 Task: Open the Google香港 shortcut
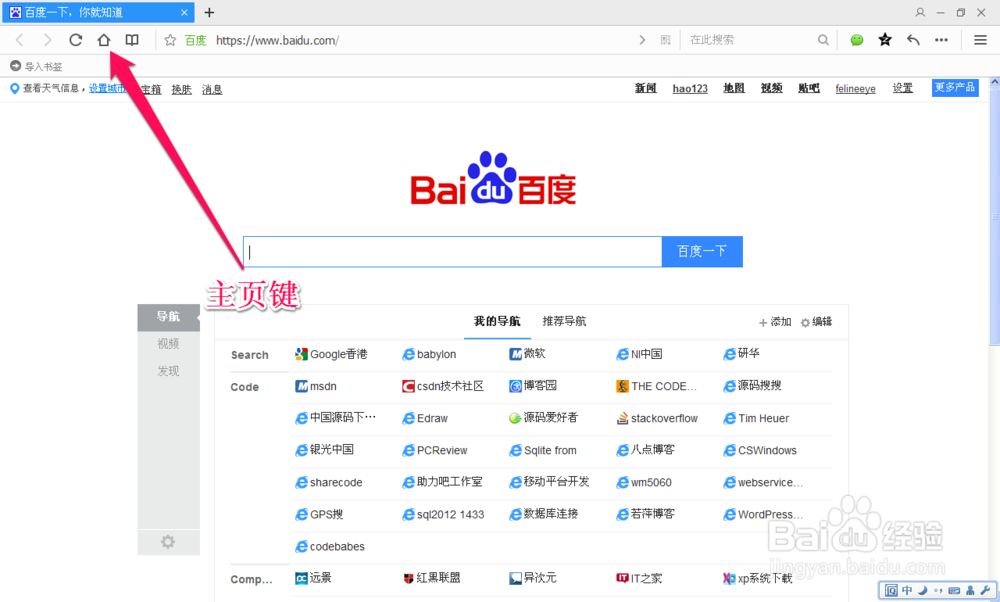(331, 355)
